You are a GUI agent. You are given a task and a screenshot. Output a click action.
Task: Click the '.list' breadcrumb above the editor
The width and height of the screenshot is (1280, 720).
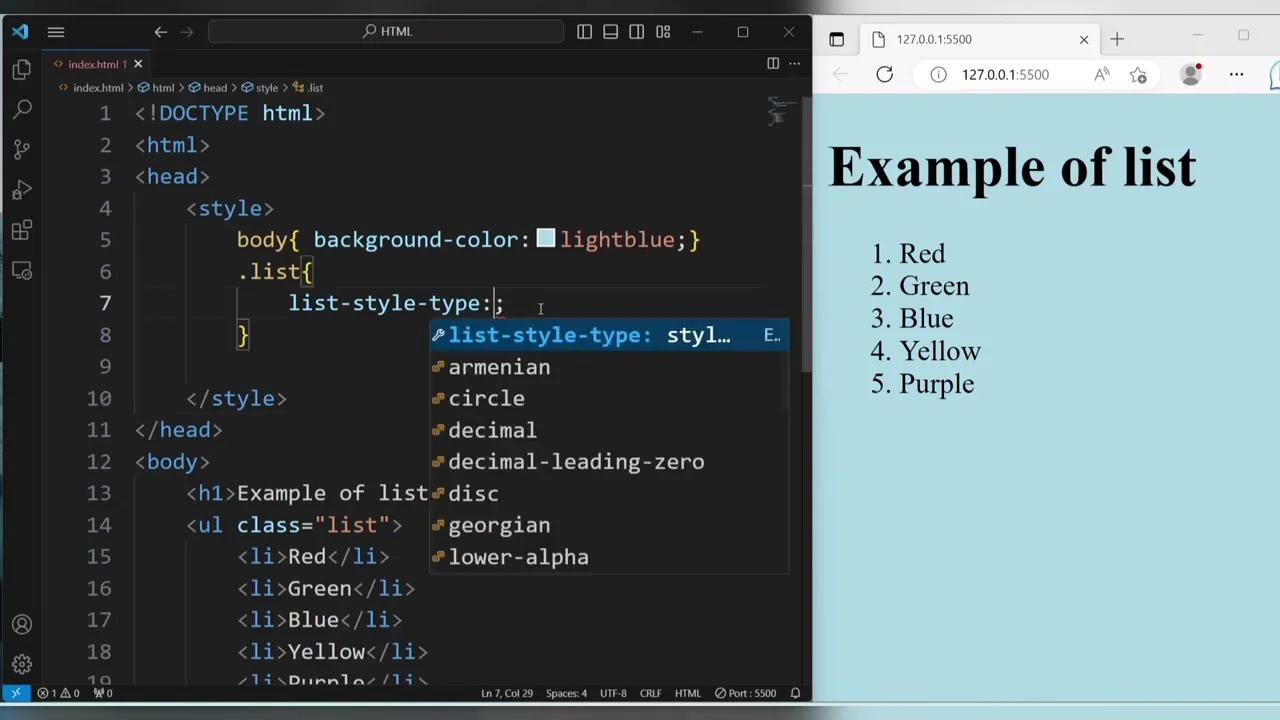point(316,87)
